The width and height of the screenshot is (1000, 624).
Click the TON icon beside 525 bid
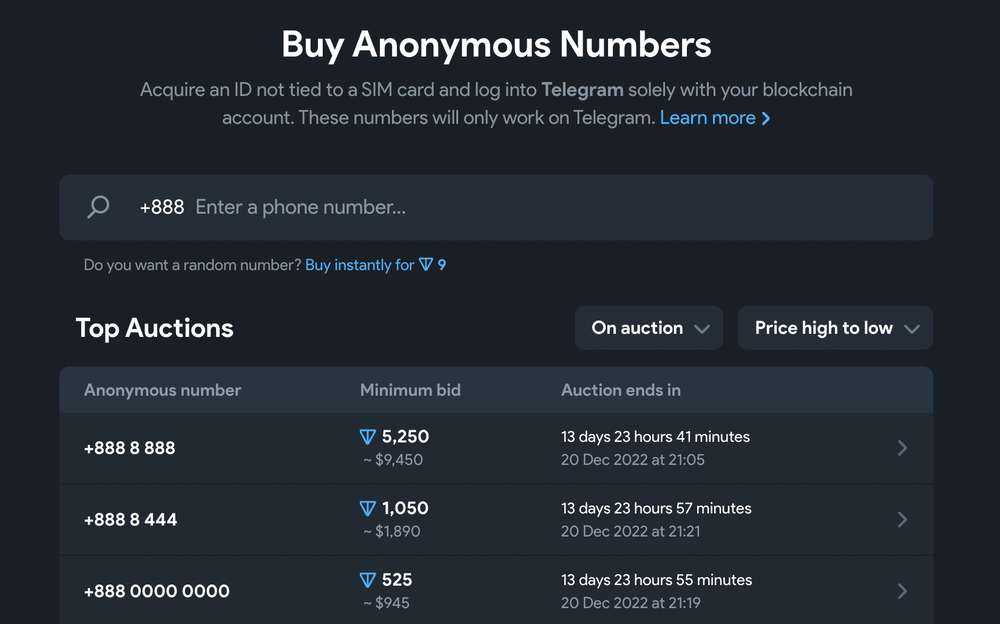[x=368, y=580]
